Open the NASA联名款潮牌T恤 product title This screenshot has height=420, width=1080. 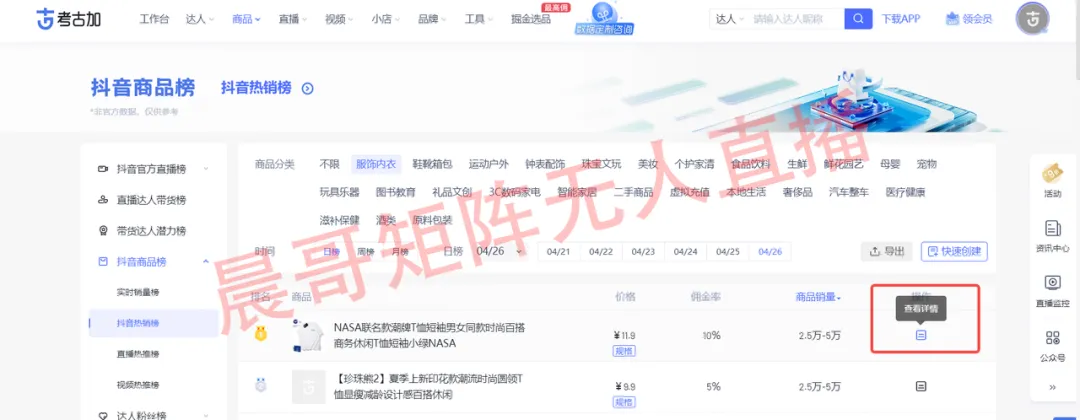click(x=429, y=335)
